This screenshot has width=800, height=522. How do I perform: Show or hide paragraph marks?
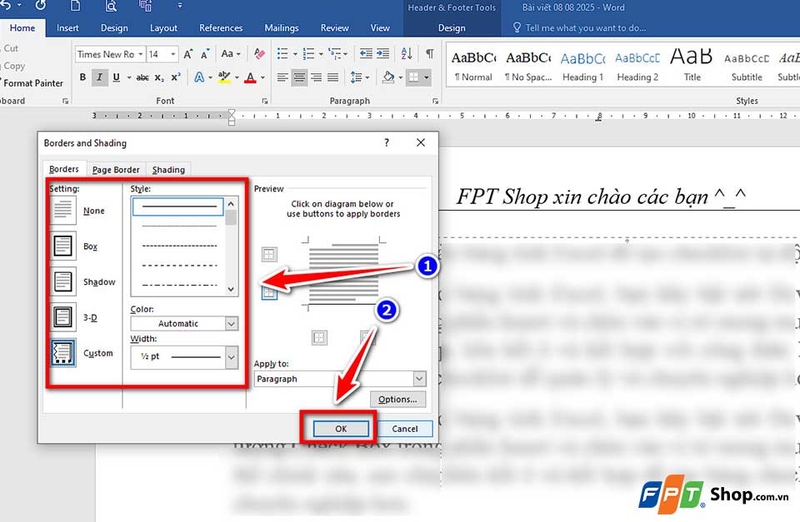pos(430,54)
